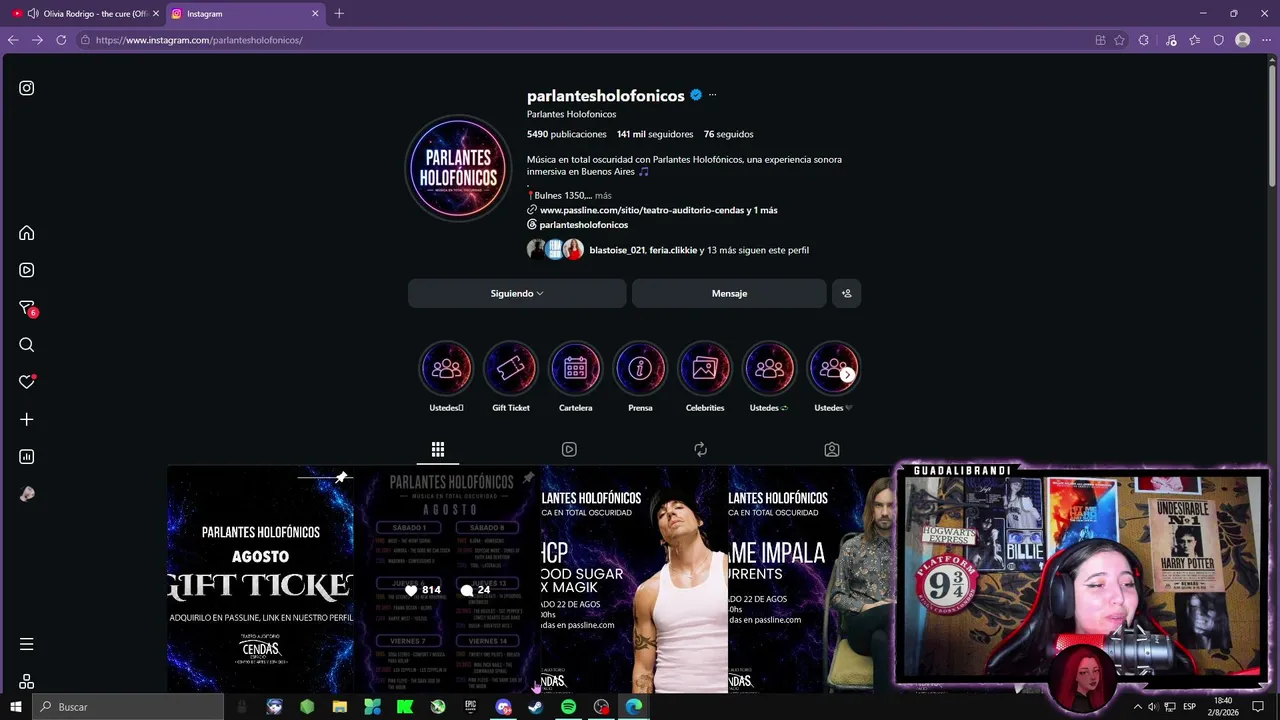The width and height of the screenshot is (1280, 720).
Task: View the 76 seguidos list
Action: pos(728,134)
